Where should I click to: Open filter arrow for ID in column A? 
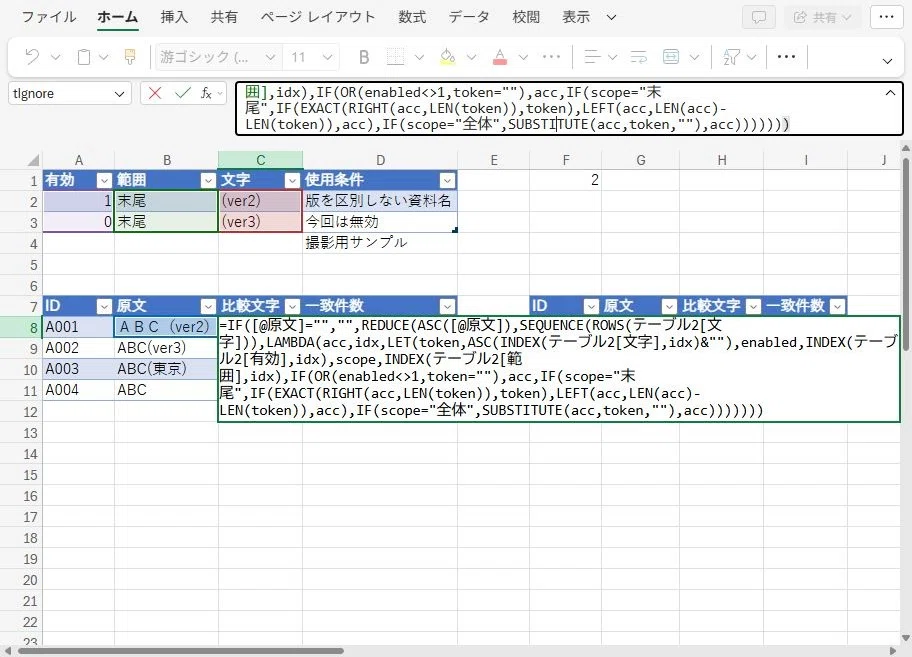(104, 306)
